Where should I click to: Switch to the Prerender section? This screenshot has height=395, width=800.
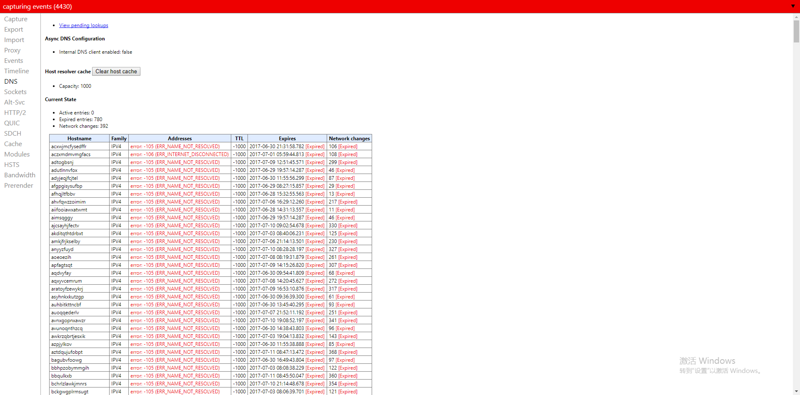(18, 185)
